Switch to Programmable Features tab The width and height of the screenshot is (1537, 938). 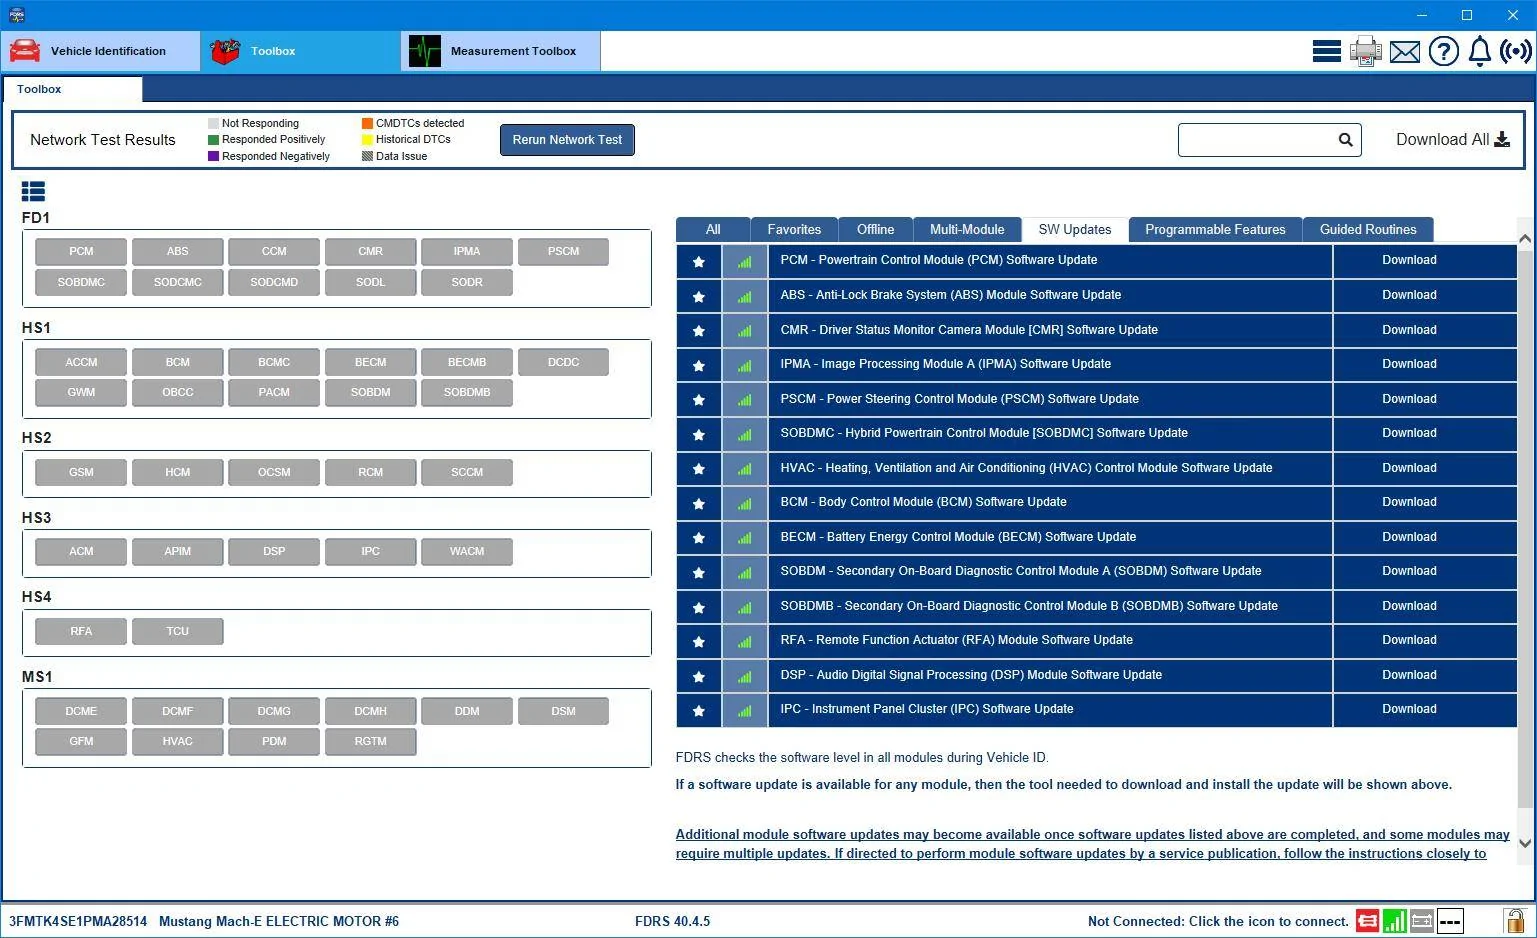(x=1215, y=230)
